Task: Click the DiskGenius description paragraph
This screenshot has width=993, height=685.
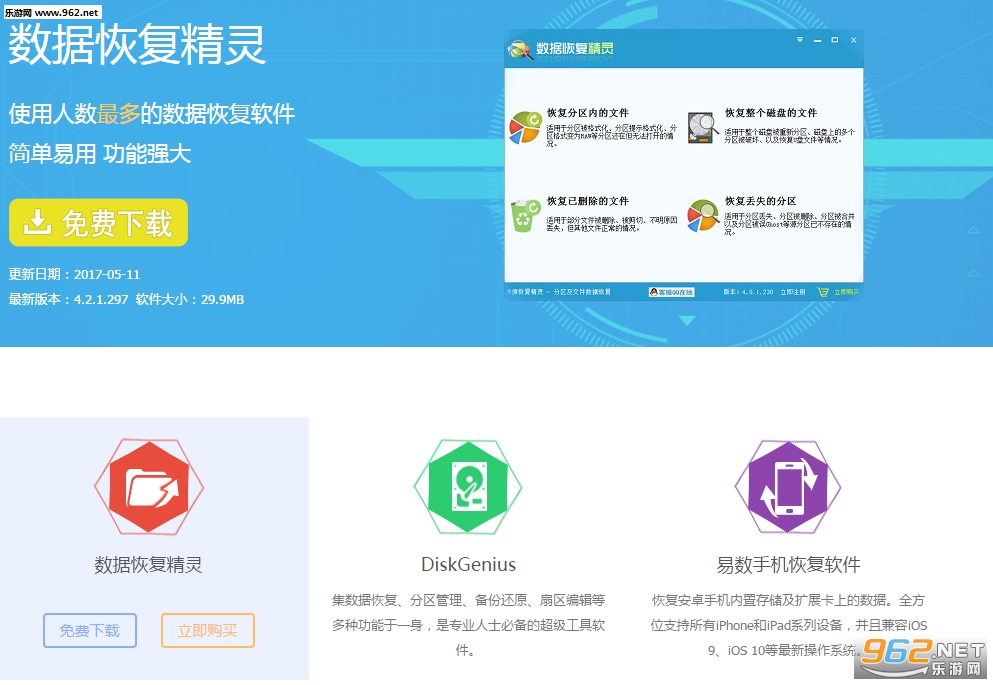Action: pyautogui.click(x=469, y=625)
